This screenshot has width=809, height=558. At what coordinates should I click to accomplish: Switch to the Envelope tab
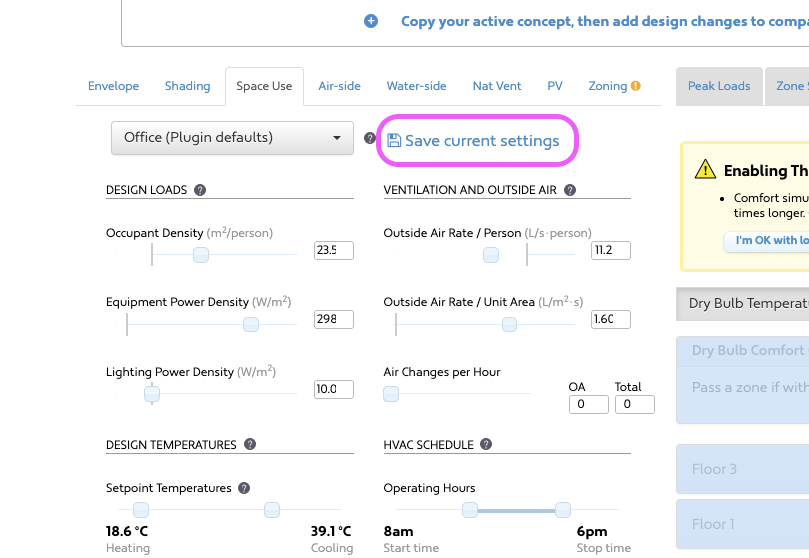113,86
